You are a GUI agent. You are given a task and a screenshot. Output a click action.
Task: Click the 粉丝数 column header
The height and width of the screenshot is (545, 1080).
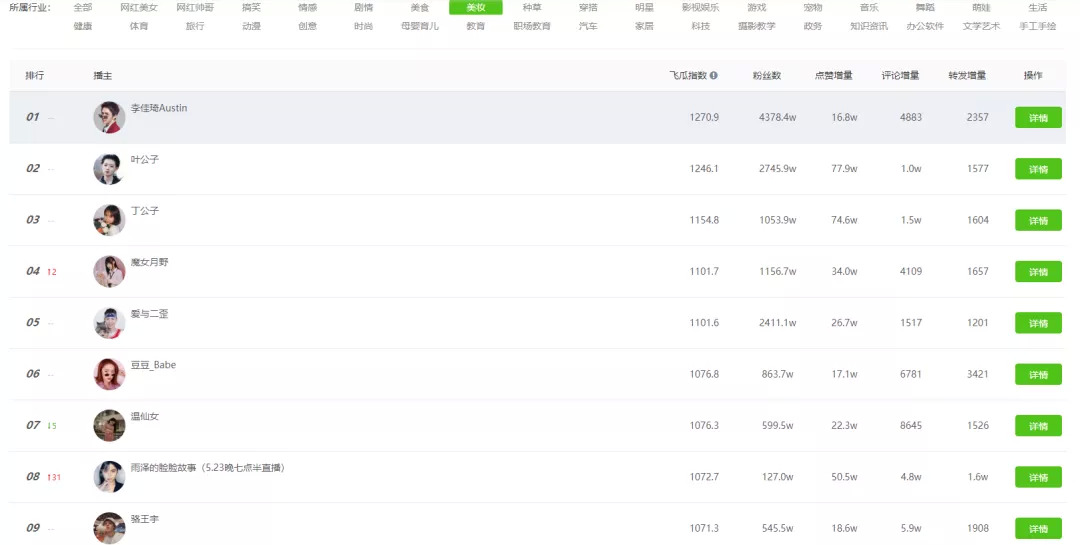(767, 75)
